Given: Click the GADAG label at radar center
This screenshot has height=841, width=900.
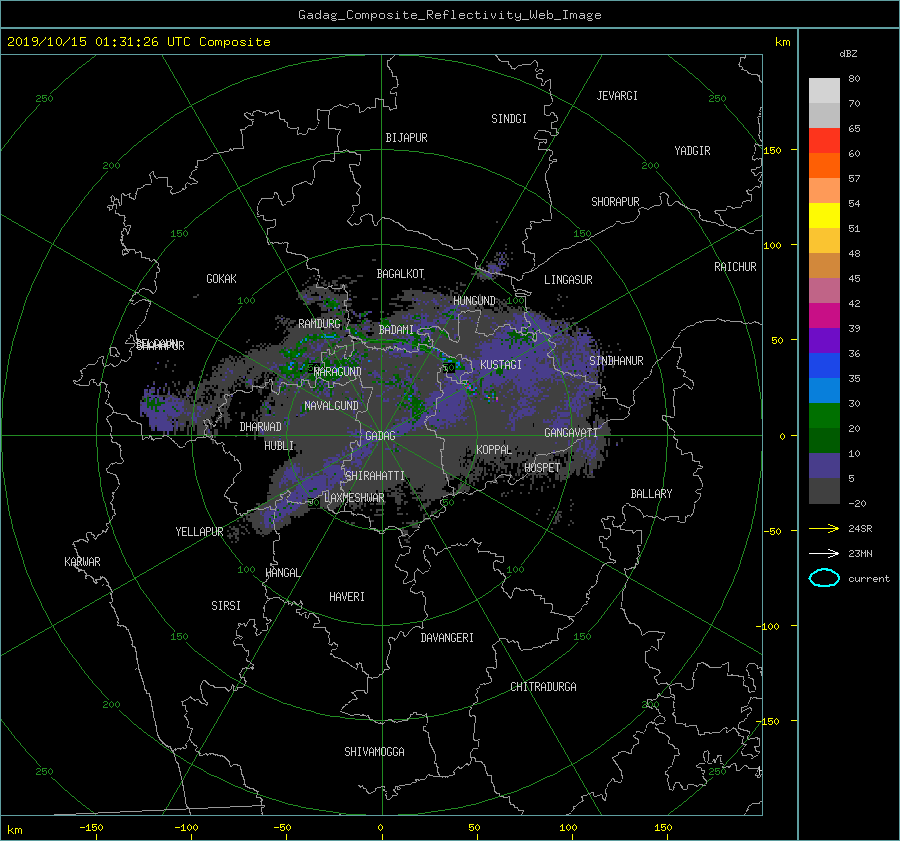Looking at the screenshot, I should click(x=380, y=436).
